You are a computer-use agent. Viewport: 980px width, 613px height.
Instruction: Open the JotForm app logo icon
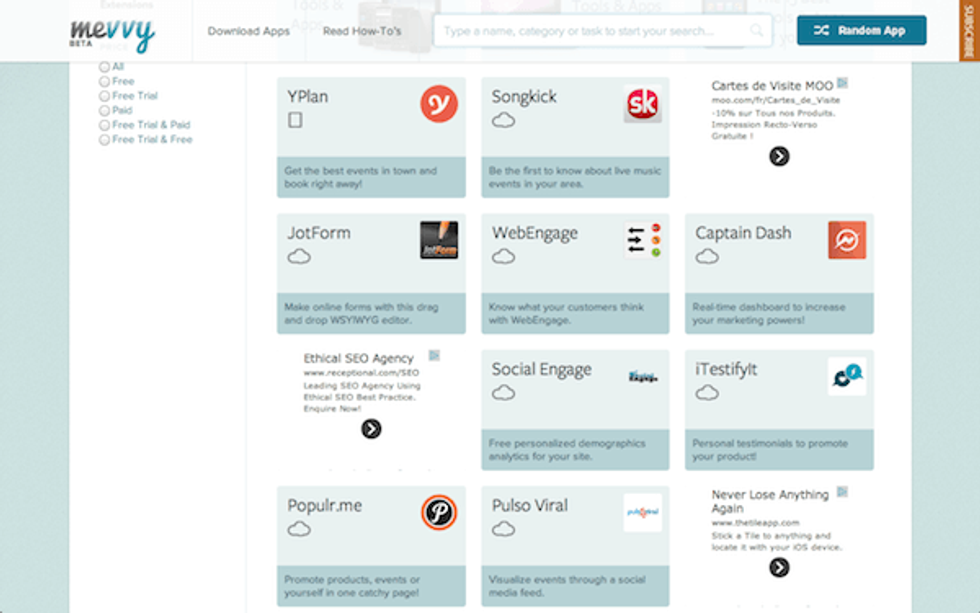coord(439,240)
